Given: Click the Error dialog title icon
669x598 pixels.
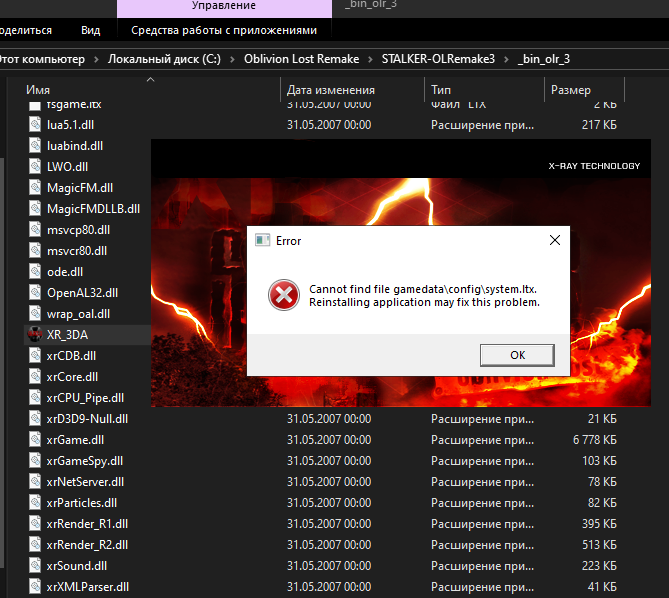Looking at the screenshot, I should [x=262, y=240].
